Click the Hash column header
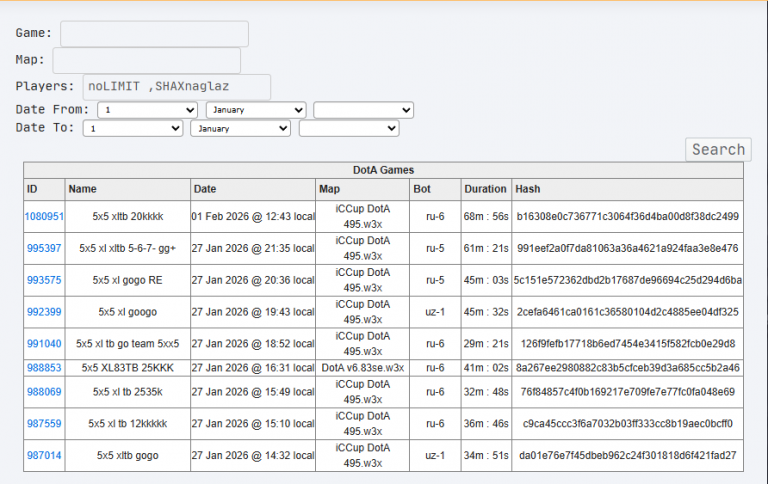This screenshot has width=768, height=484. pyautogui.click(x=627, y=189)
